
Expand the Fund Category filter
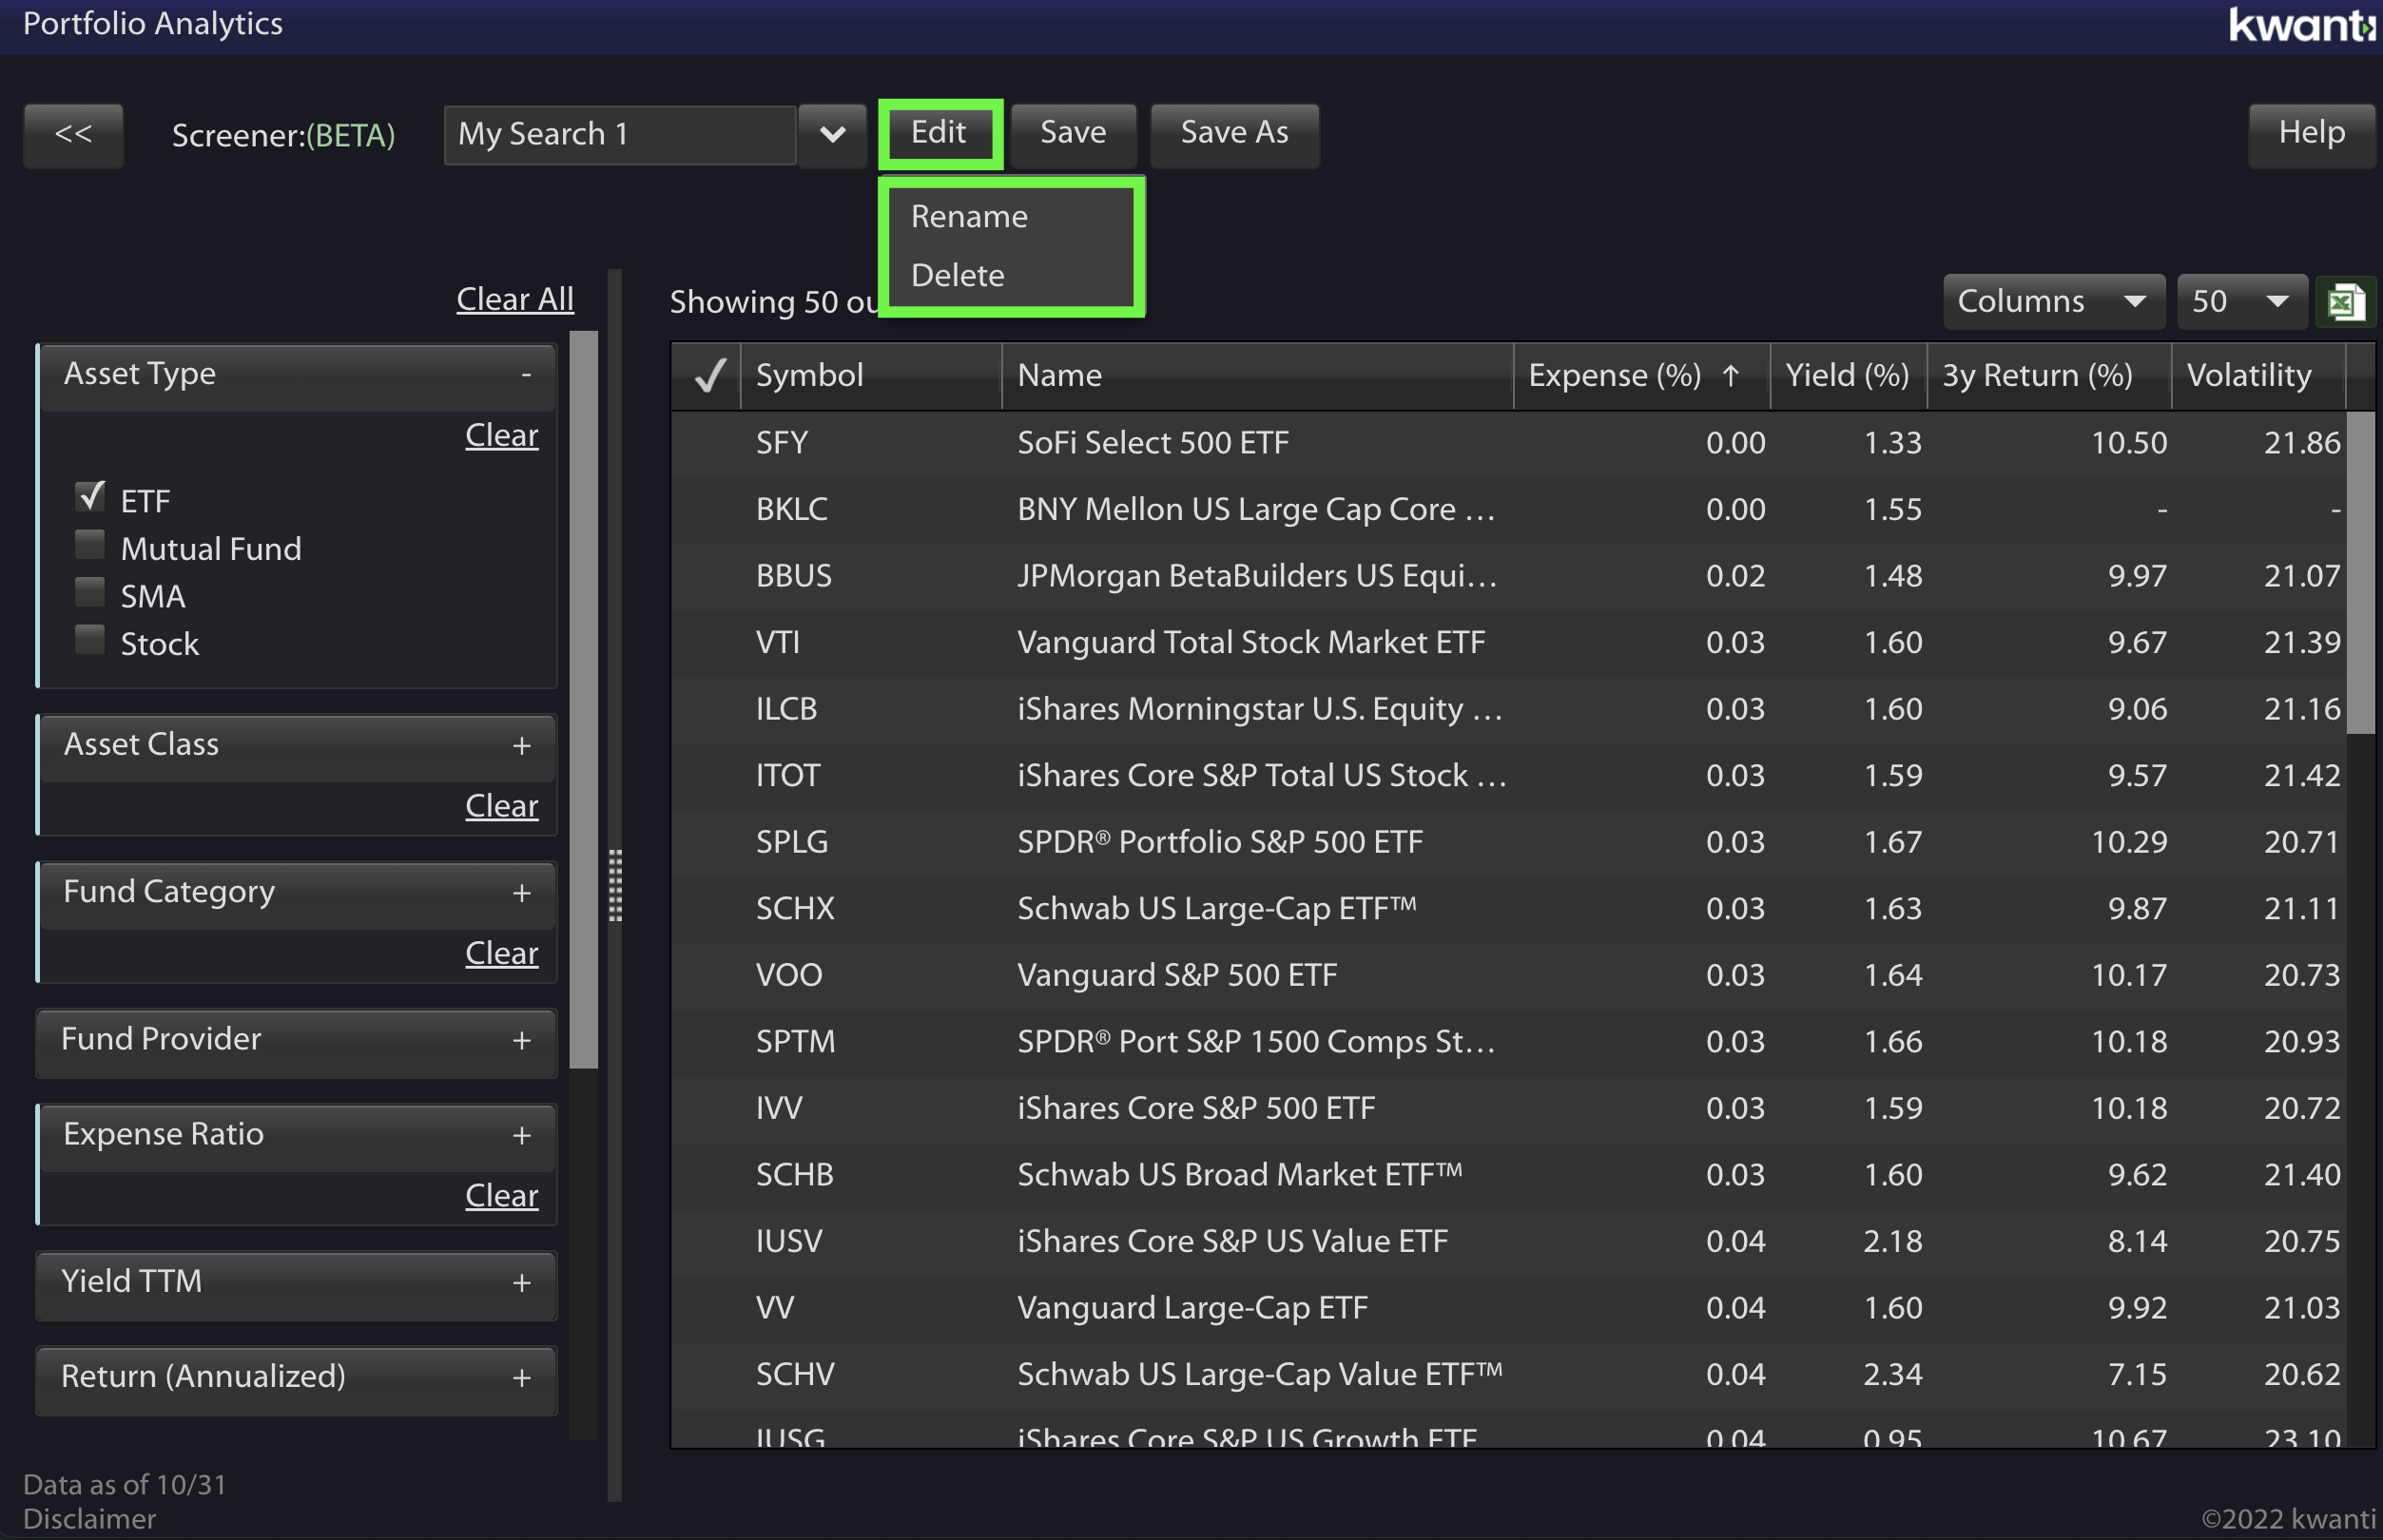[x=521, y=893]
